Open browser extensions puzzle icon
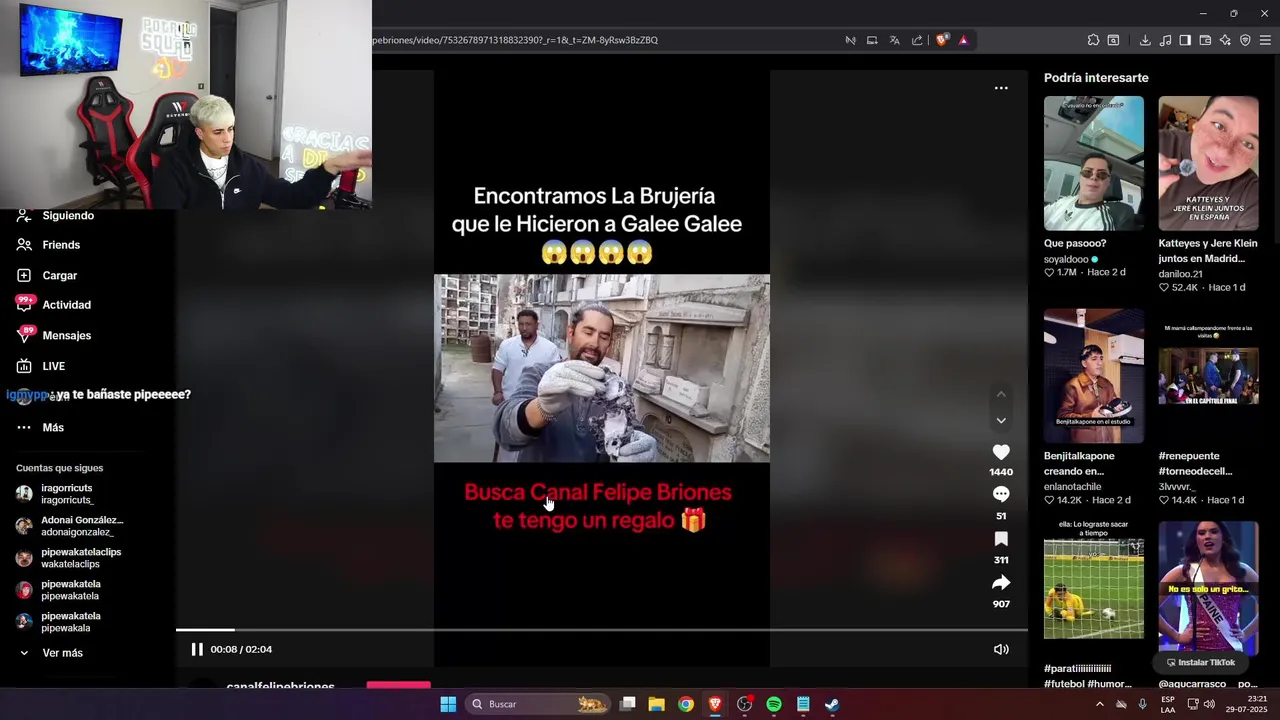The height and width of the screenshot is (720, 1280). pyautogui.click(x=1093, y=40)
